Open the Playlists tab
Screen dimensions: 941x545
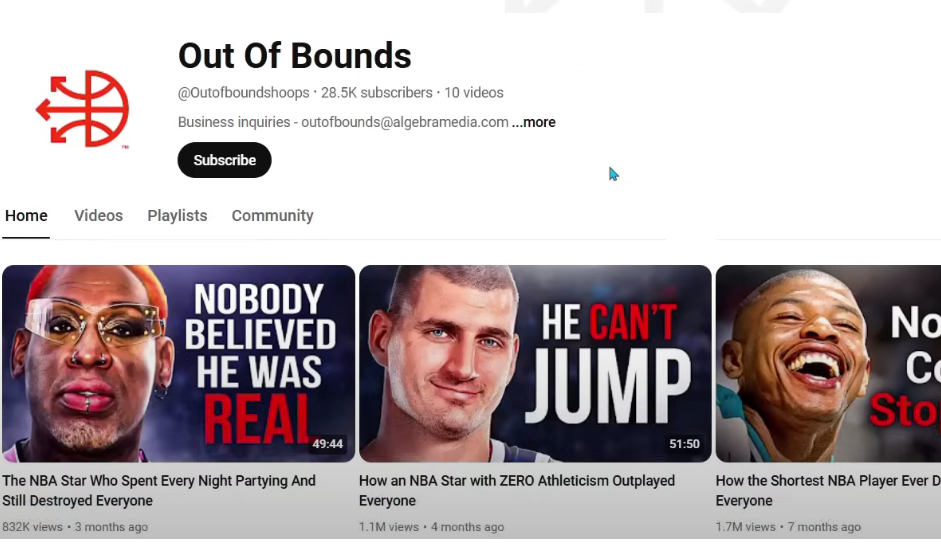pos(177,215)
